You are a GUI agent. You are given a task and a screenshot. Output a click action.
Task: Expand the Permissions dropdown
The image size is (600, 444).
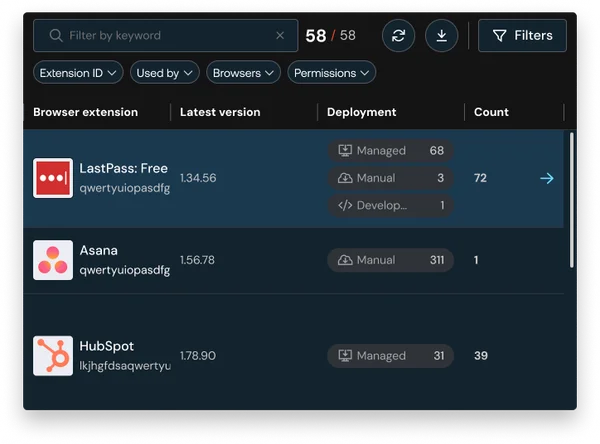pyautogui.click(x=331, y=73)
